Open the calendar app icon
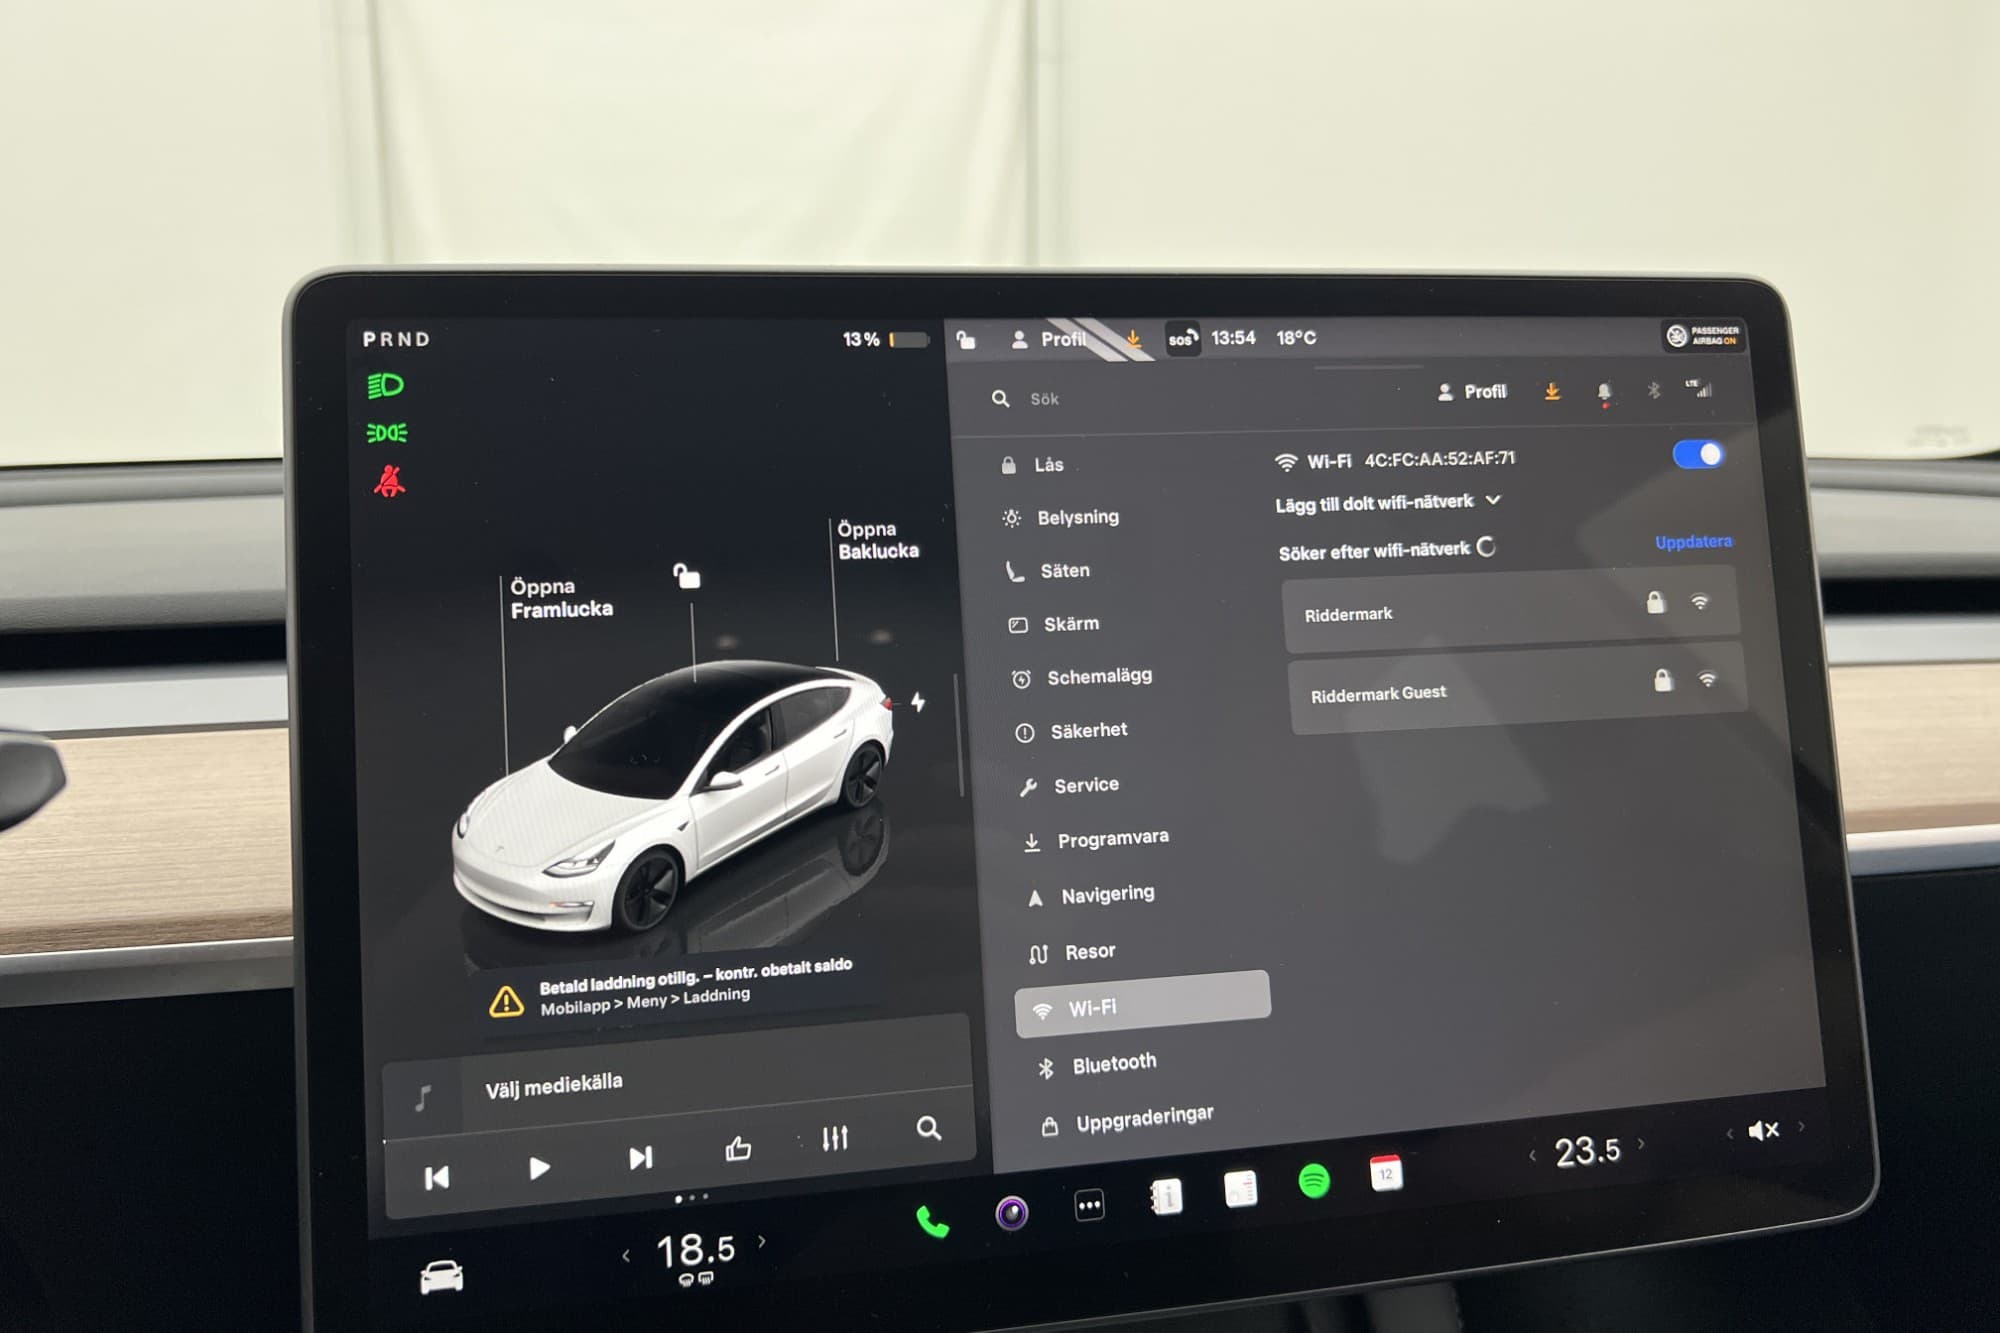This screenshot has width=2000, height=1333. point(1386,1173)
